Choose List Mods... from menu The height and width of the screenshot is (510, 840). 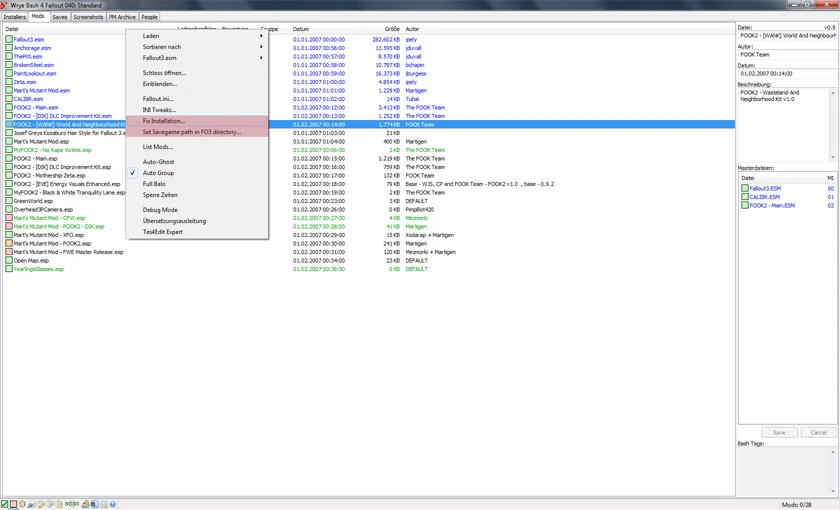click(197, 147)
